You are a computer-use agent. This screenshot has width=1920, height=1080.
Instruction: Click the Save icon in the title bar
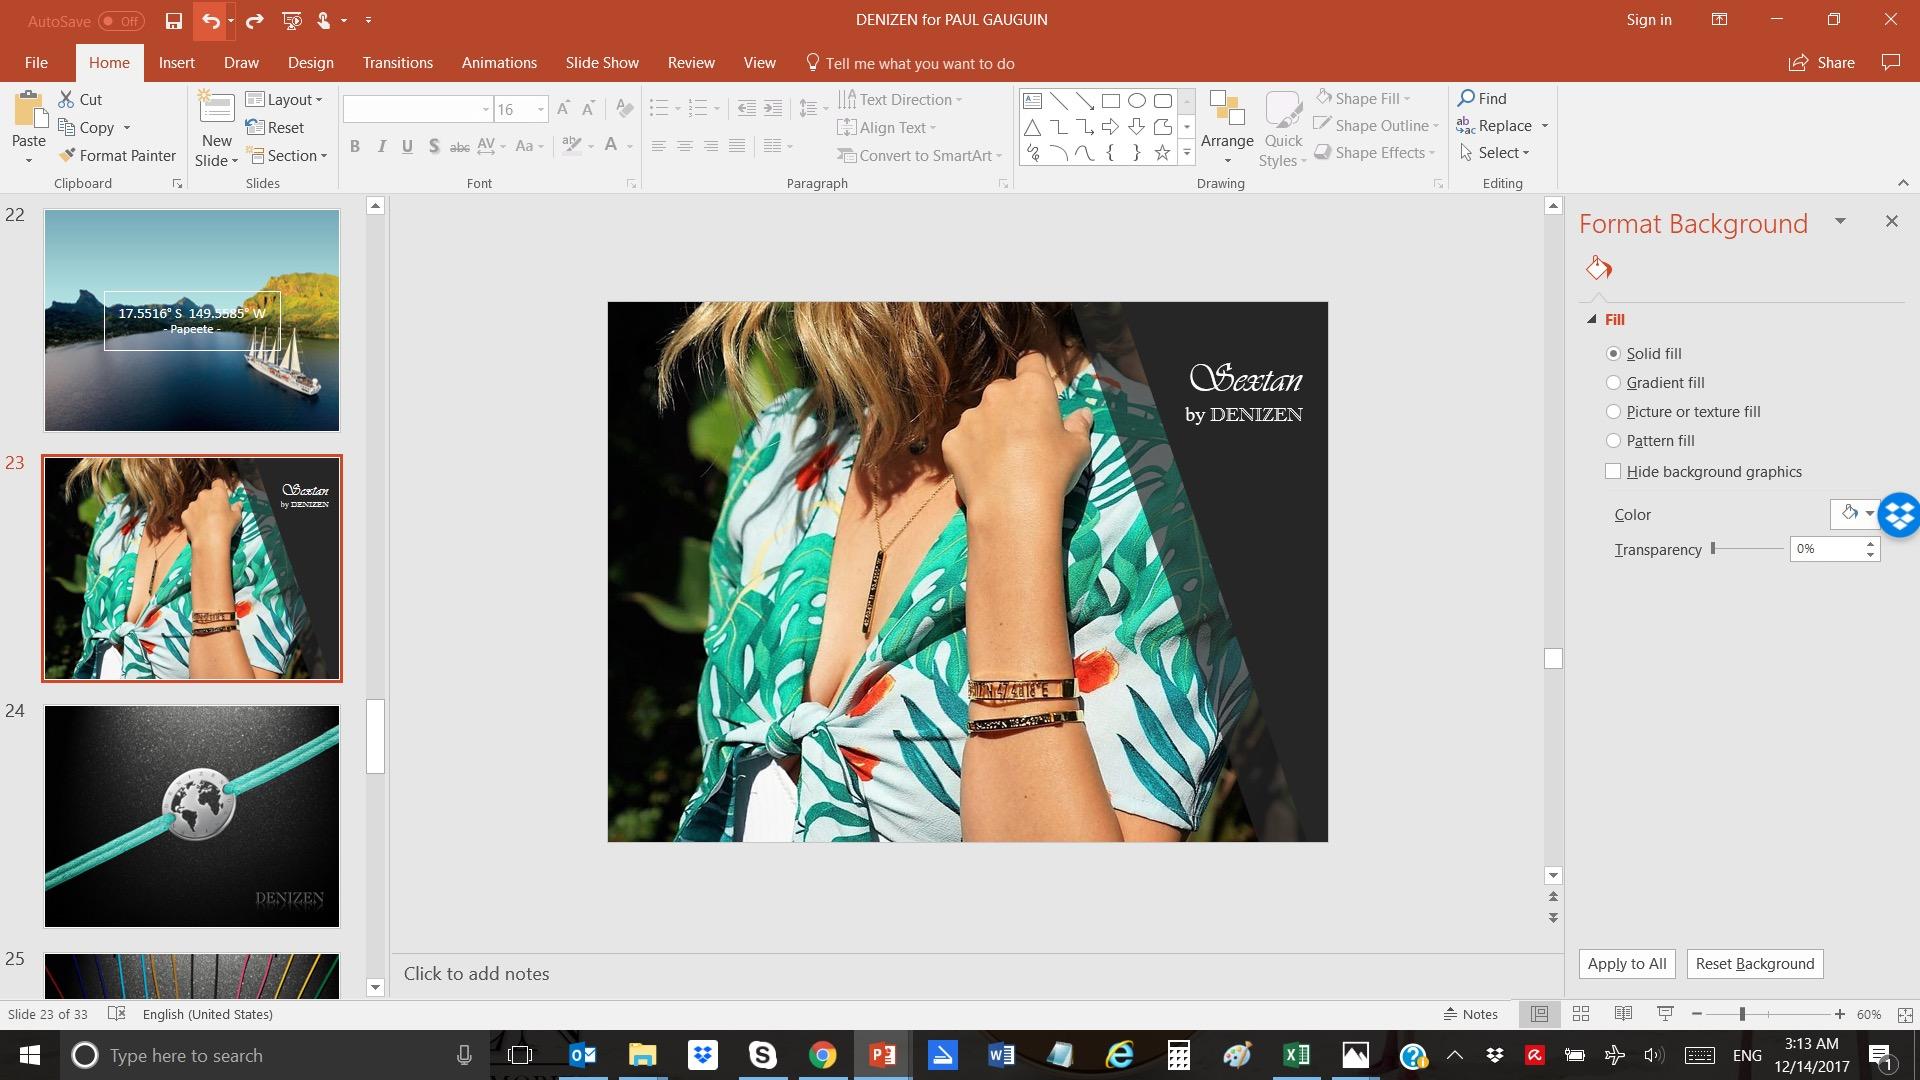click(x=174, y=20)
